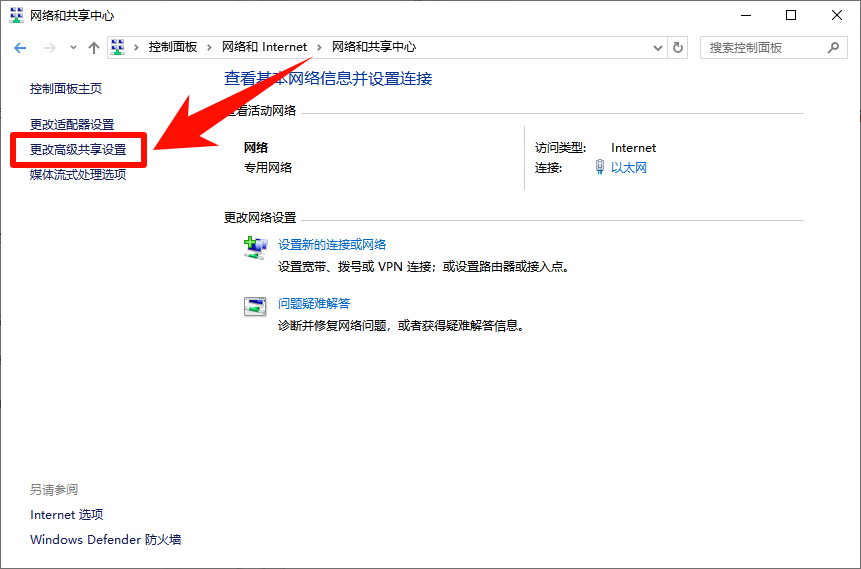Click the forward navigation arrow
This screenshot has width=861, height=569.
pos(49,48)
